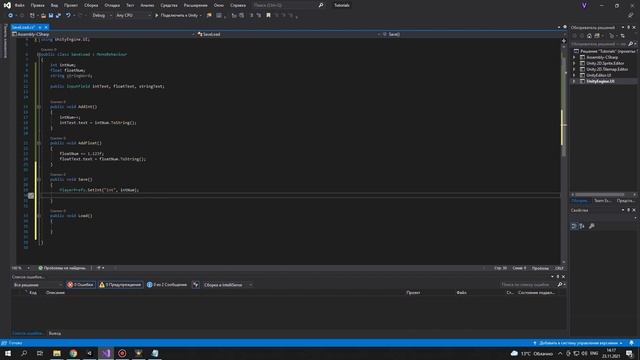Open the Any CPU platform dropdown
640x360 pixels.
pos(133,16)
